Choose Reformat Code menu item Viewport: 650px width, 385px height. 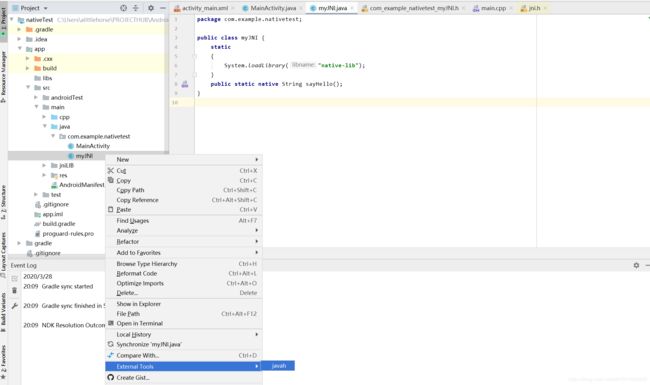click(x=184, y=274)
